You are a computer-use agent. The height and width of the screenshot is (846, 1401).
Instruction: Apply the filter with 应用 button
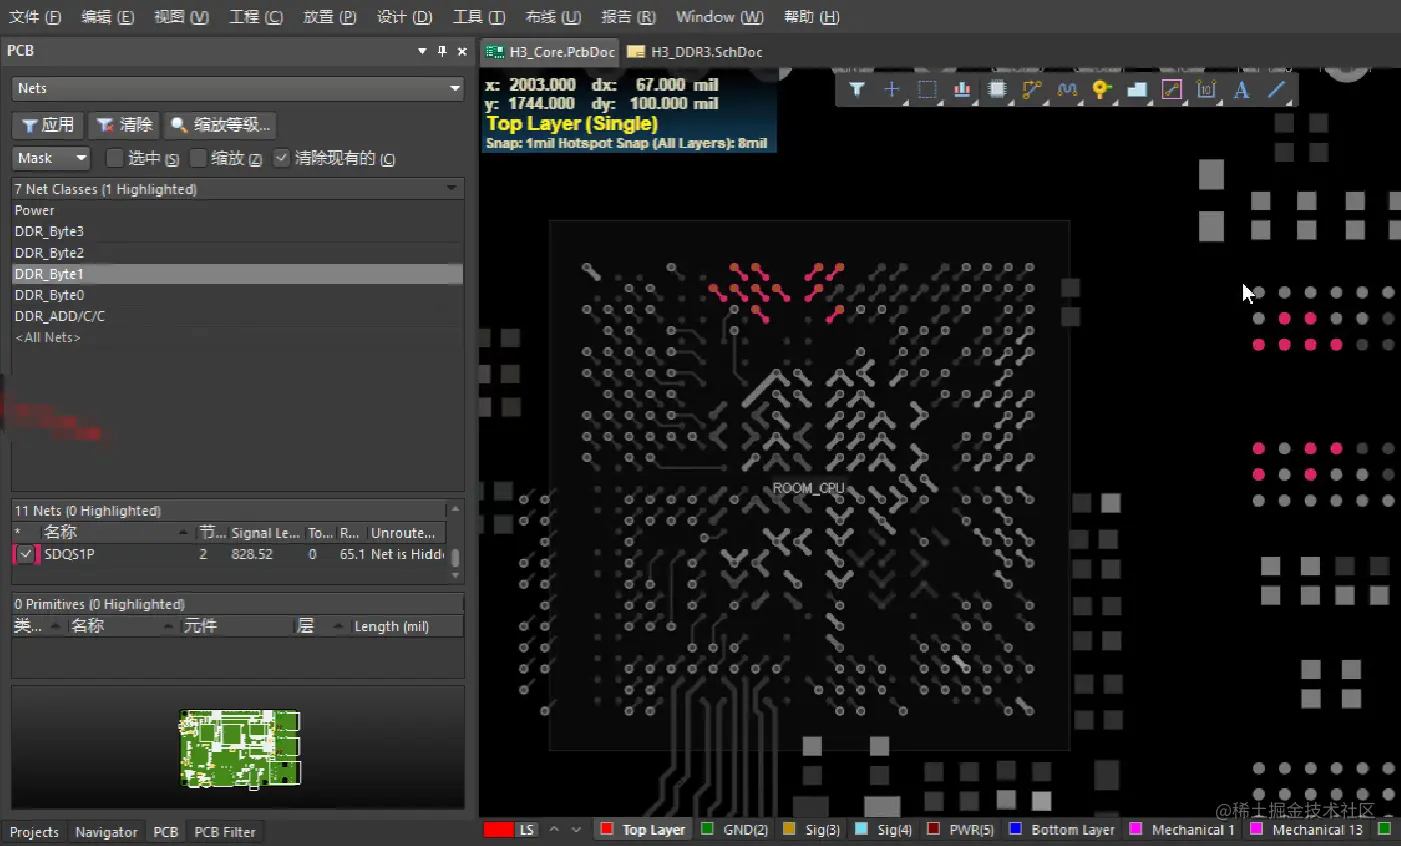click(x=48, y=125)
